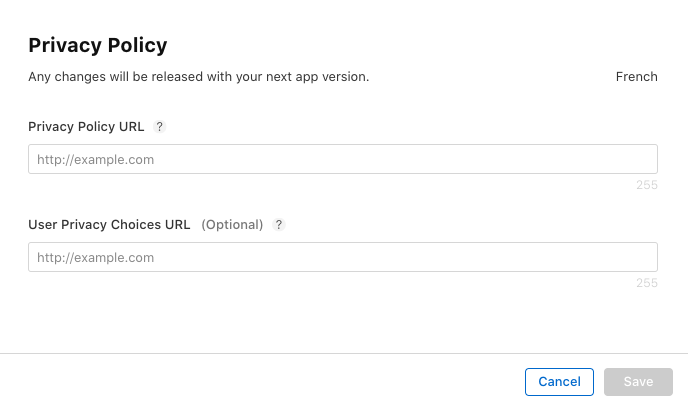Select the 255 counter under Privacy Policy URL
The image size is (688, 405).
click(x=647, y=185)
